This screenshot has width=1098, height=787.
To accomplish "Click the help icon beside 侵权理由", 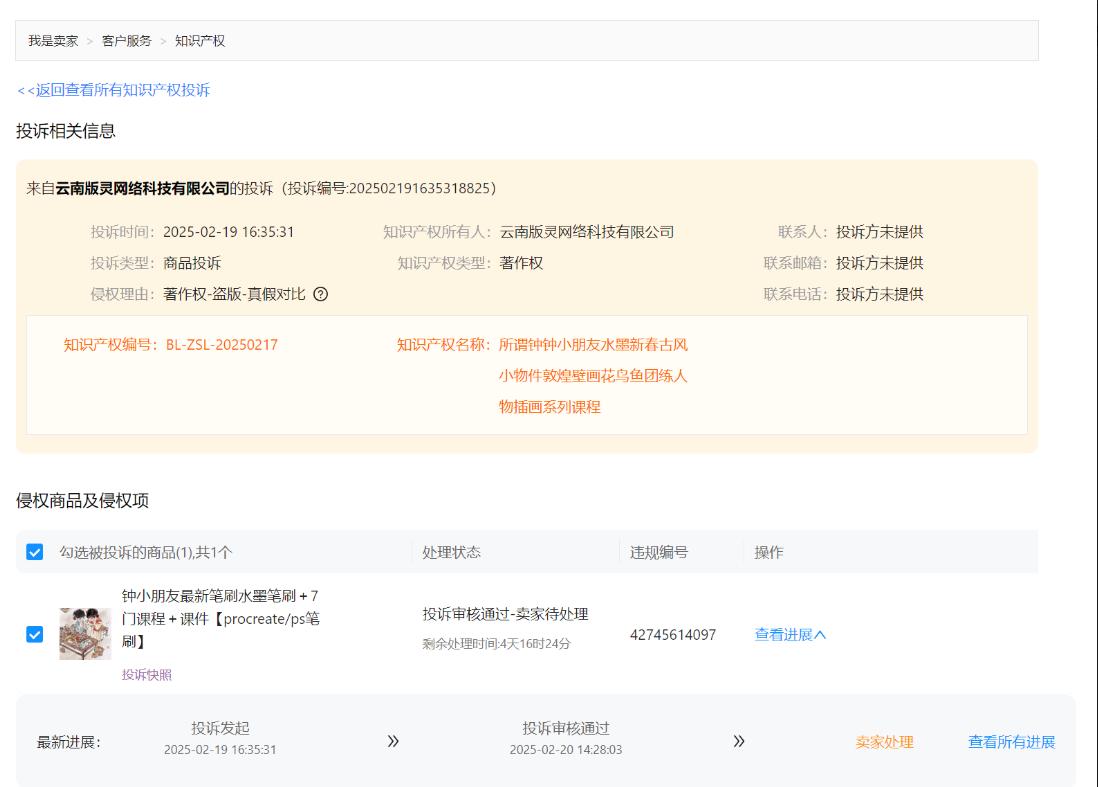I will coord(321,294).
